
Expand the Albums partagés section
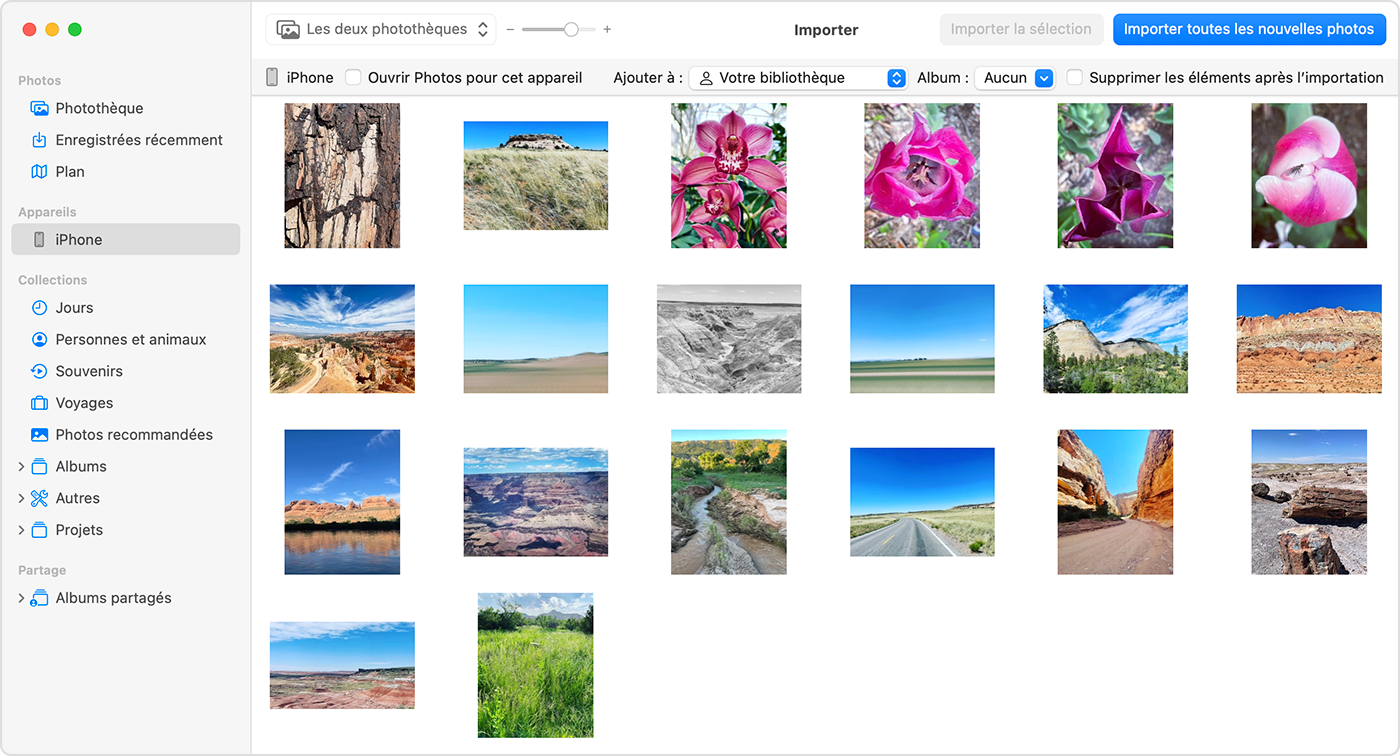pos(21,597)
